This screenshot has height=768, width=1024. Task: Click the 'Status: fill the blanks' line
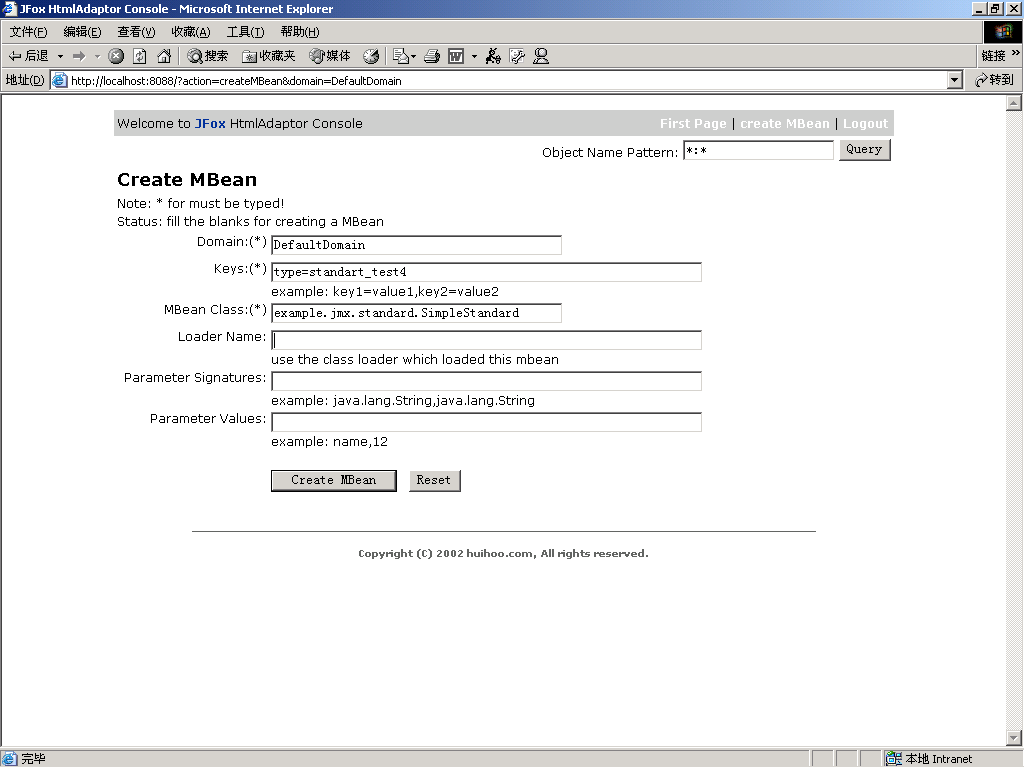pos(250,222)
